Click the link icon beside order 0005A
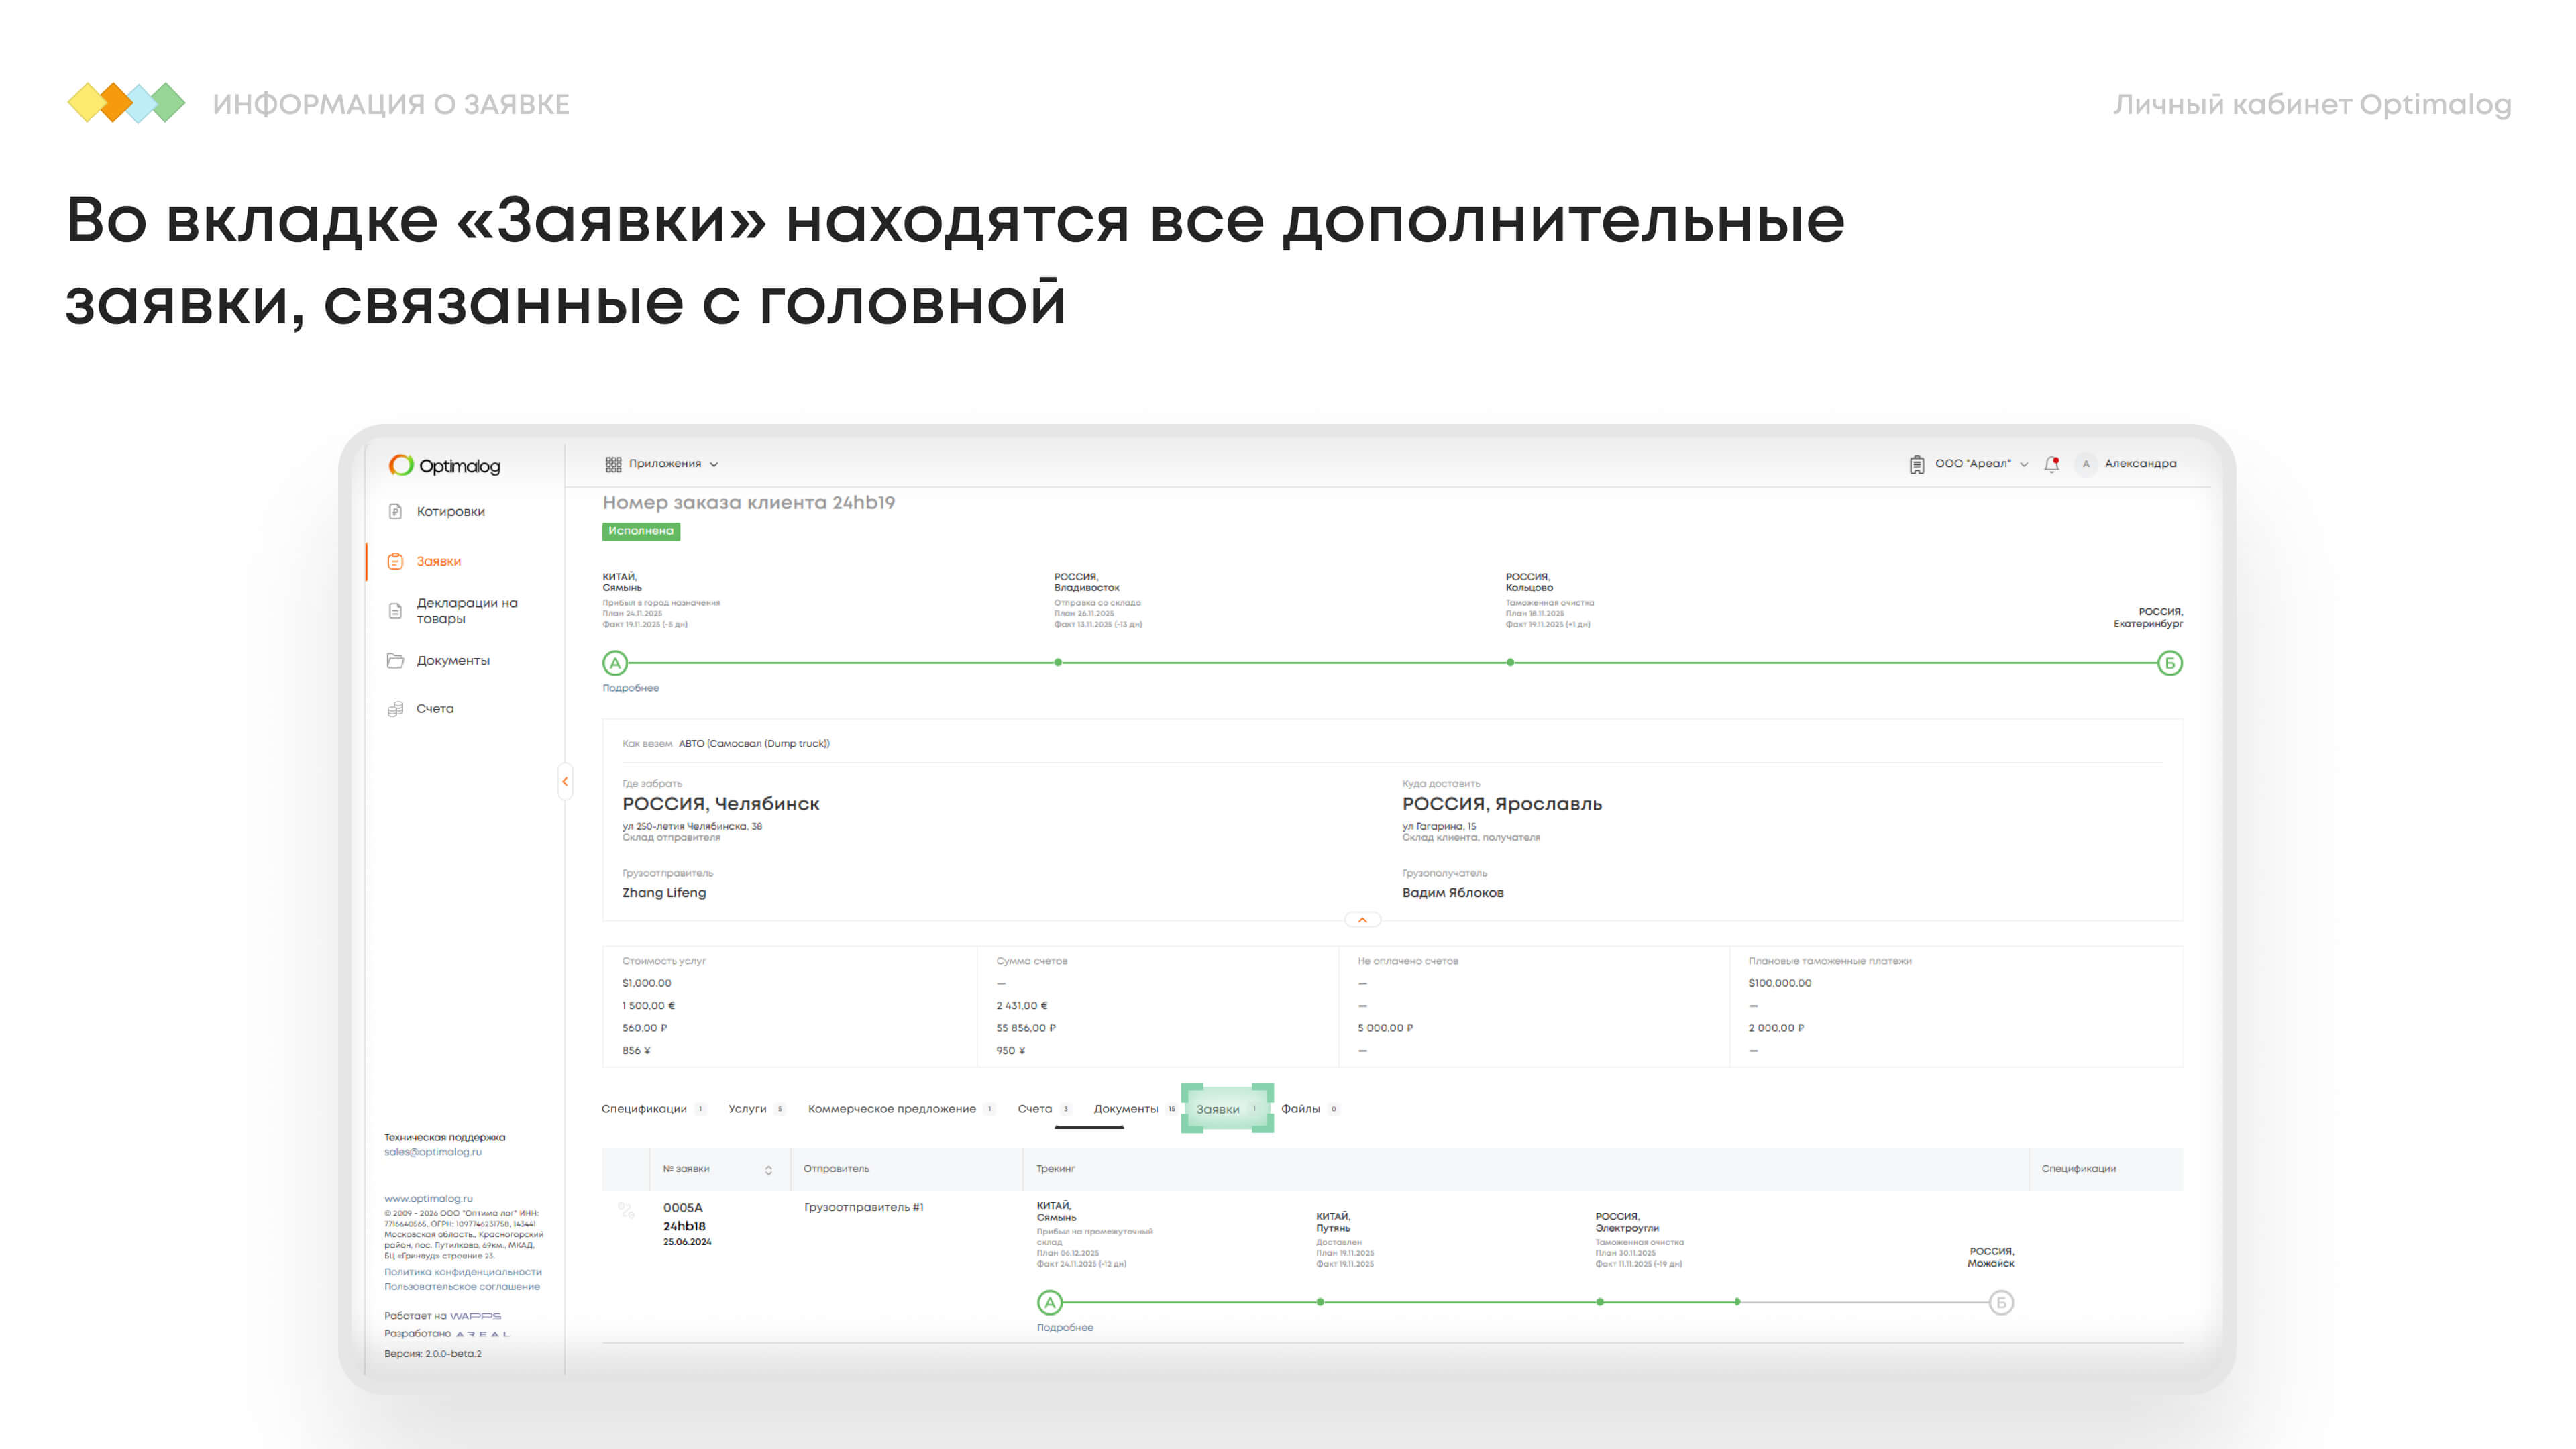Viewport: 2576px width, 1449px height. click(626, 1210)
